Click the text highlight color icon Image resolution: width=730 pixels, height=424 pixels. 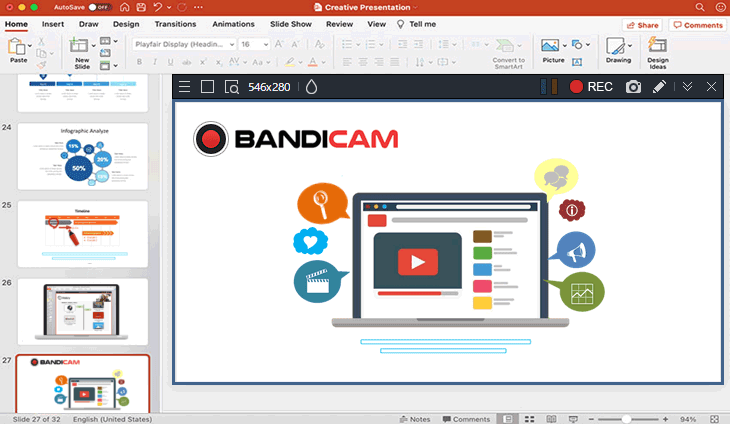click(290, 62)
